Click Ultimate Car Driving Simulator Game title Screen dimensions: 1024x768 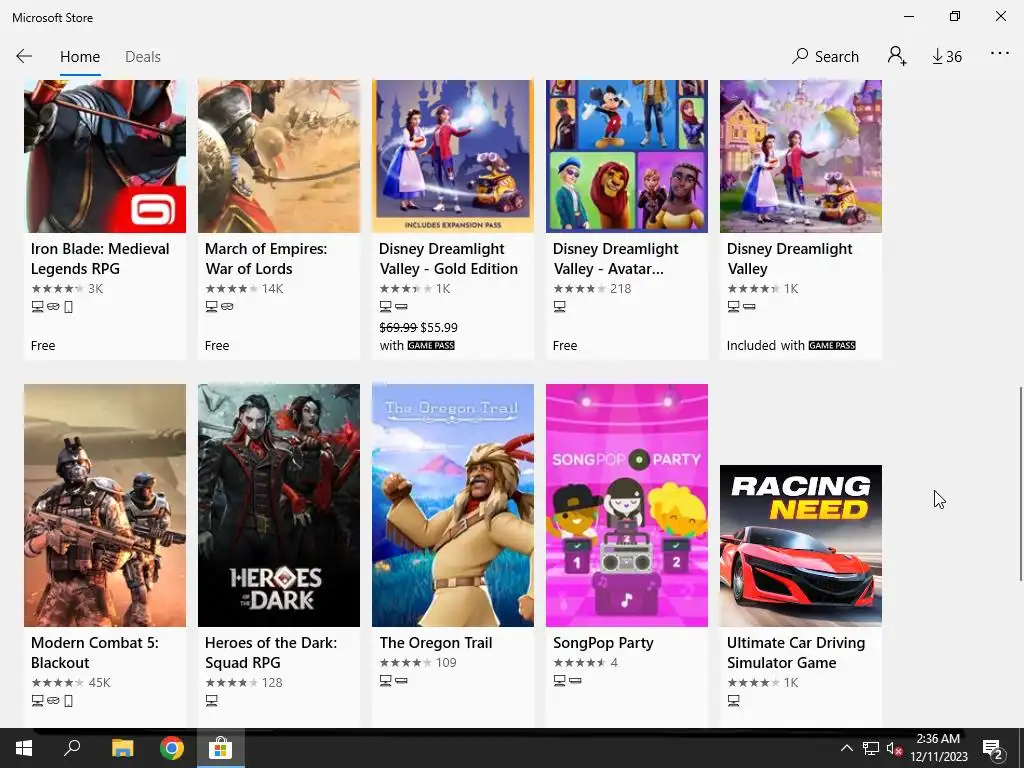(796, 652)
